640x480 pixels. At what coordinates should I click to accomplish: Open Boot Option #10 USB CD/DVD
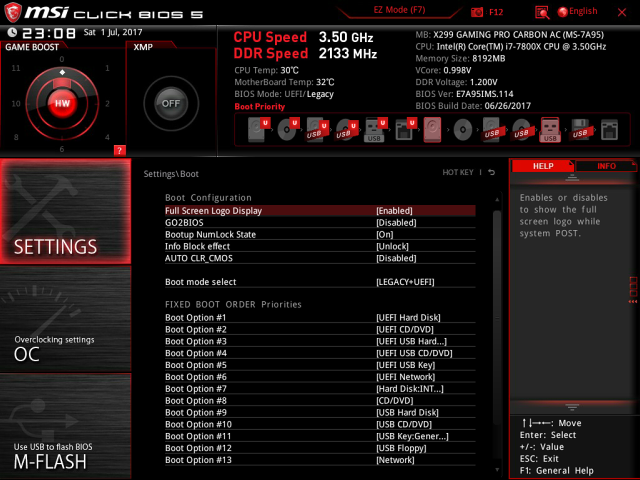pos(320,424)
